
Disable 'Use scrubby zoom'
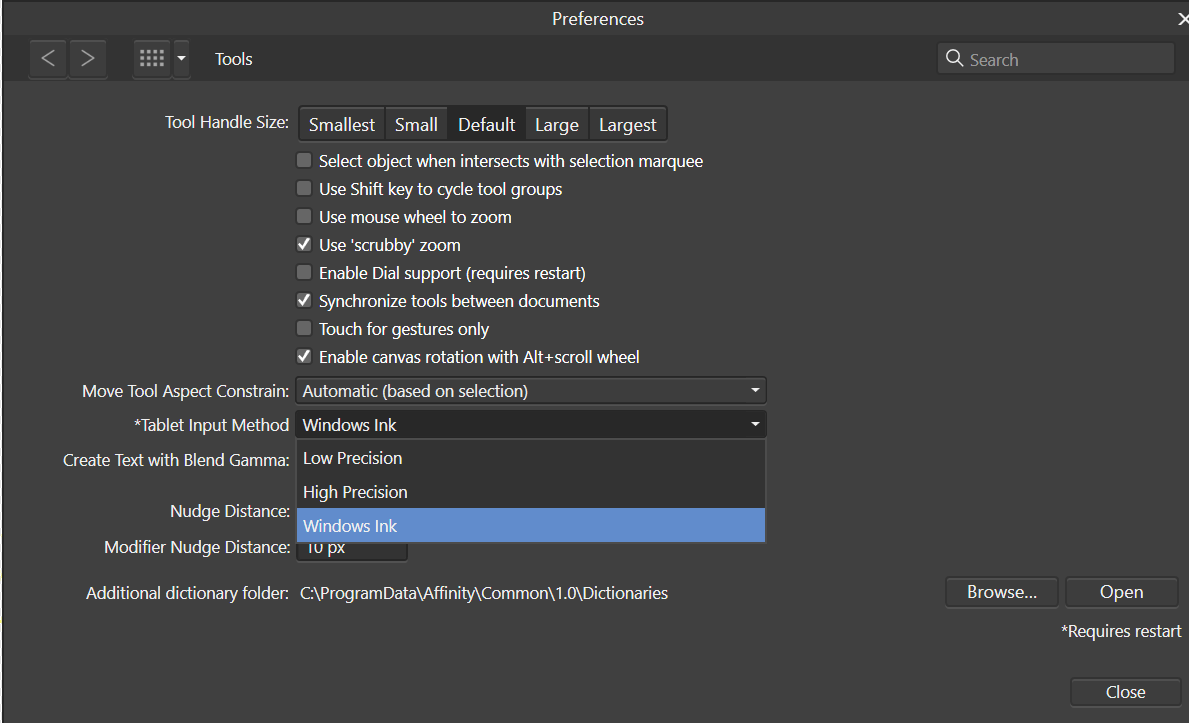(x=303, y=244)
